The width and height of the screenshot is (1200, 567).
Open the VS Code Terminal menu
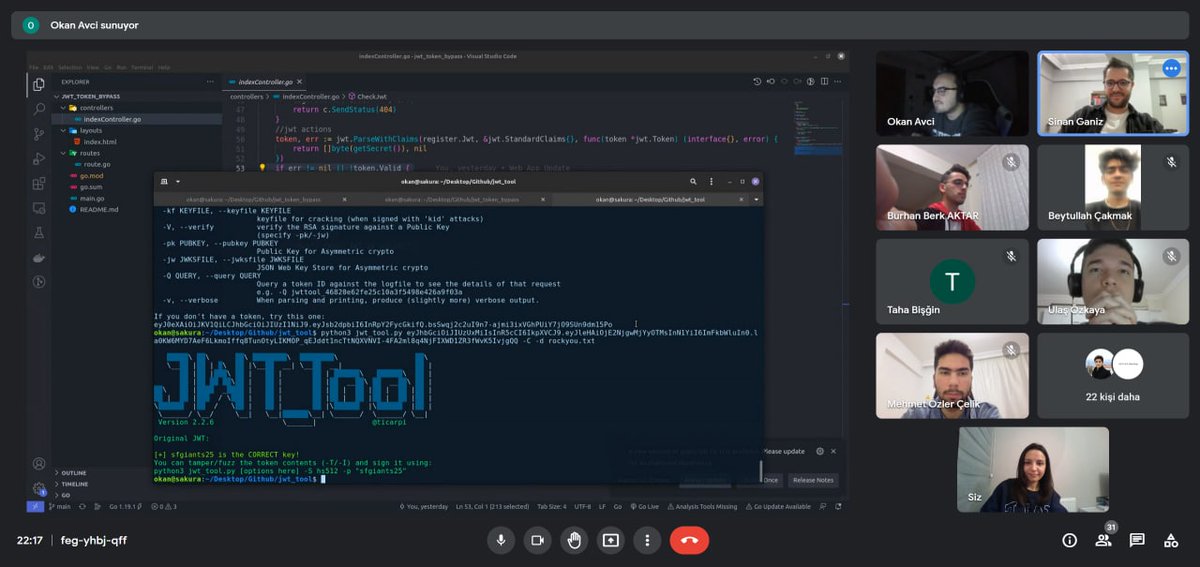click(x=141, y=67)
